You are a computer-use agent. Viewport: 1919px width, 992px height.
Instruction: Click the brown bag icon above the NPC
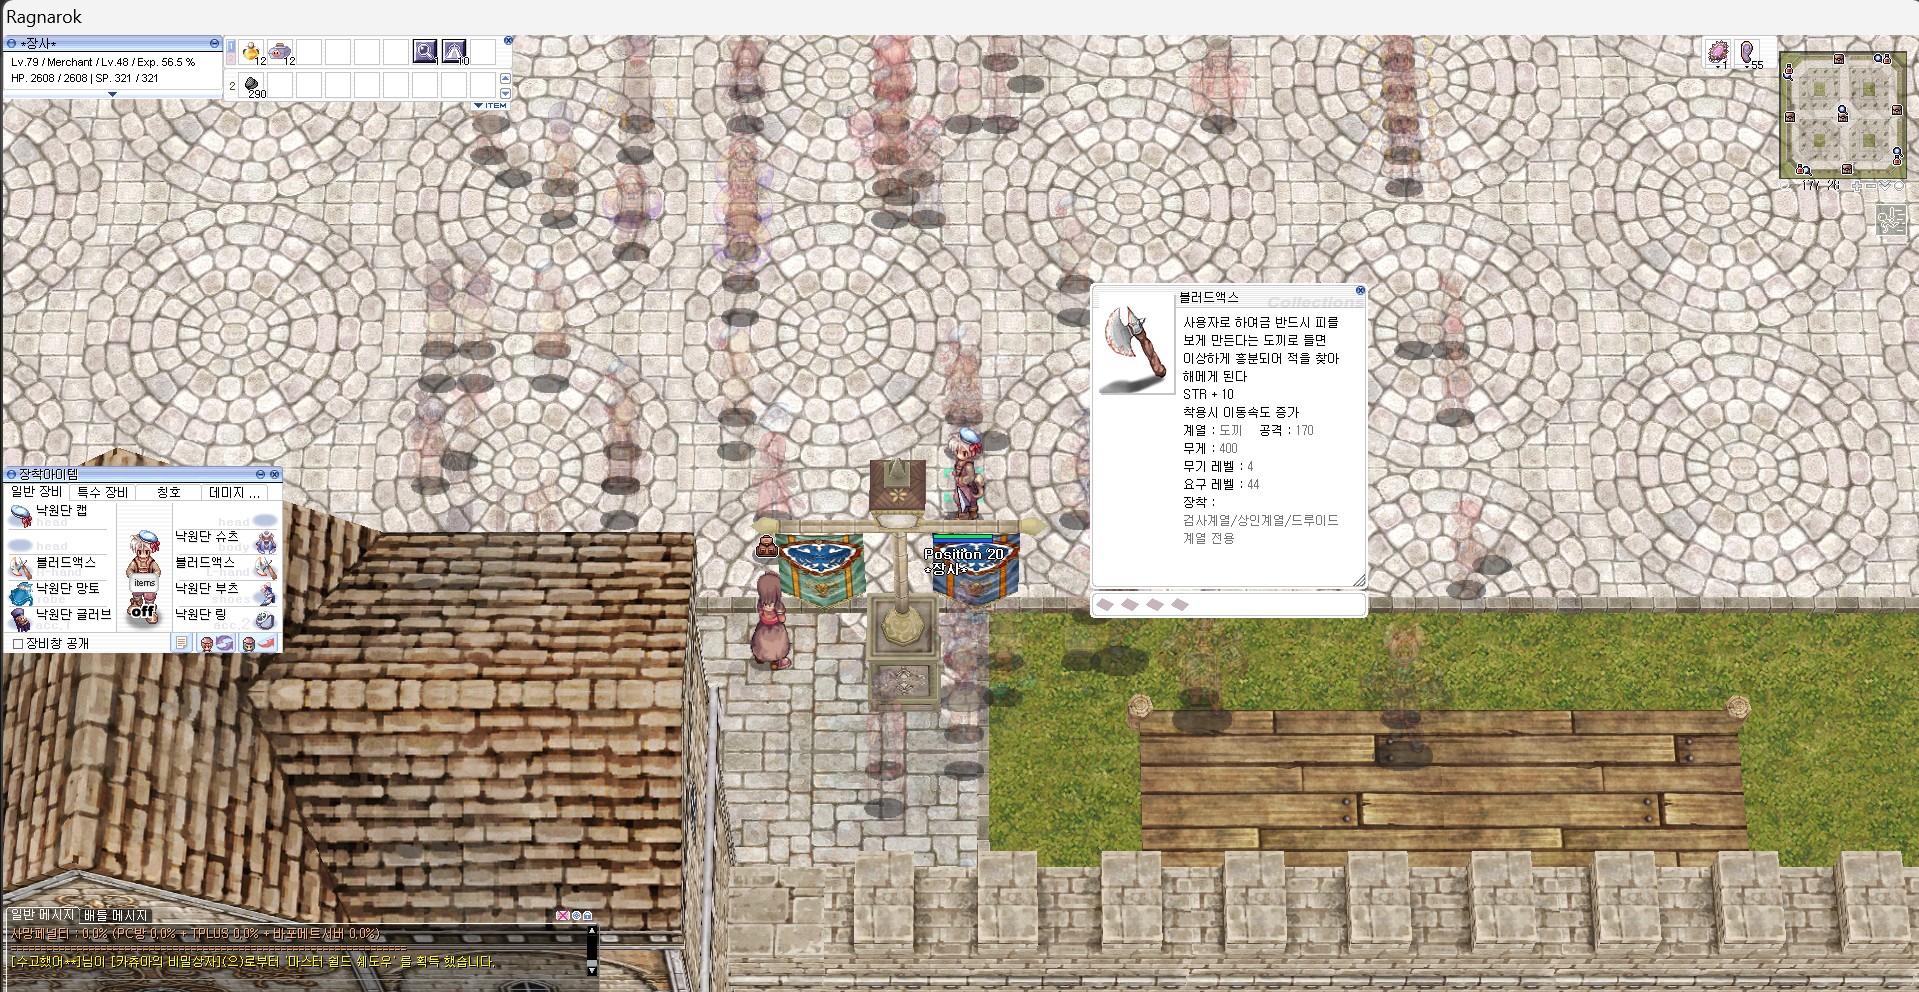point(767,546)
